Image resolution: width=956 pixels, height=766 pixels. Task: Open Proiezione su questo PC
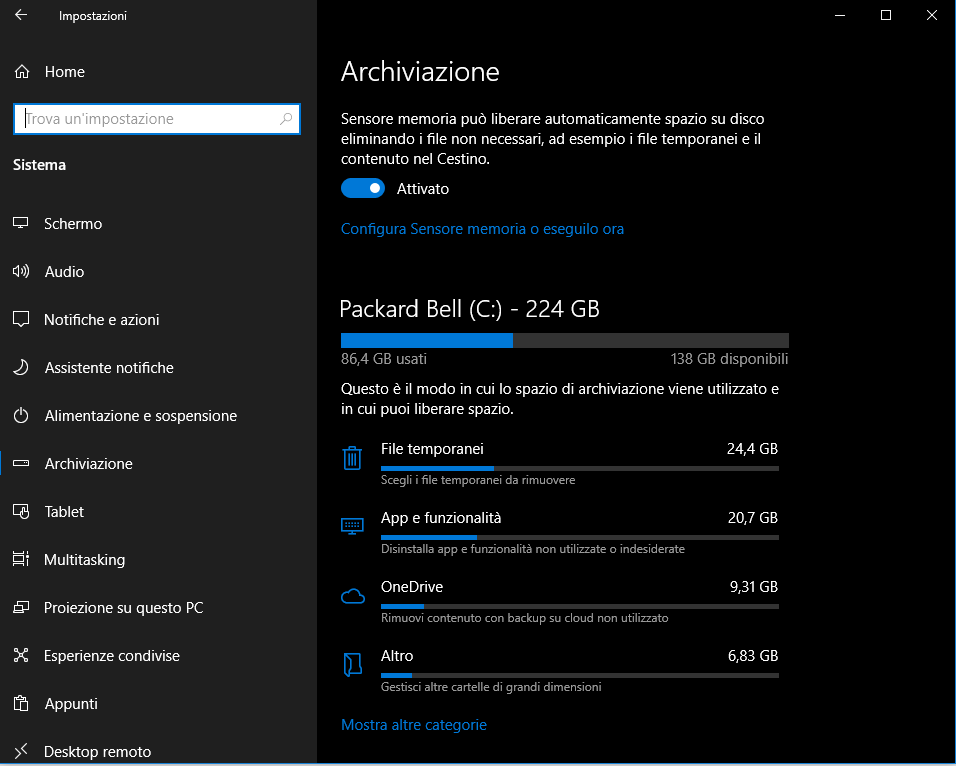click(123, 608)
